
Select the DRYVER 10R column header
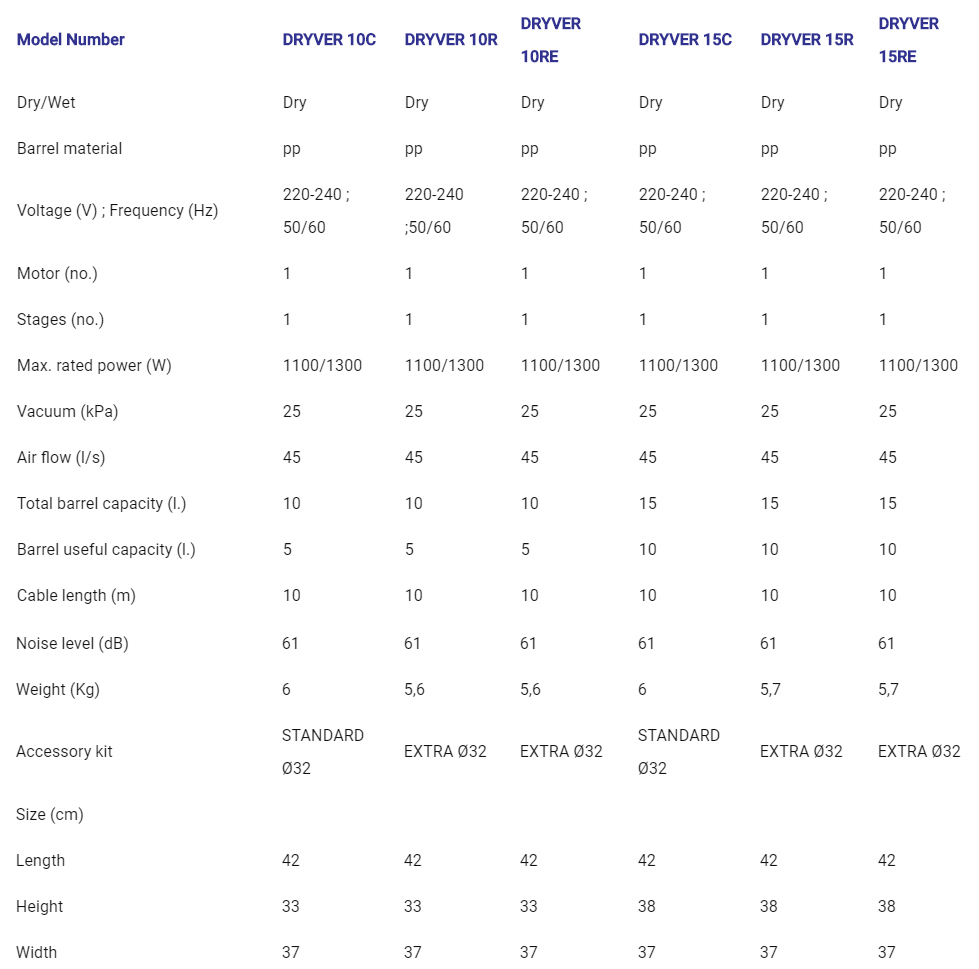pyautogui.click(x=451, y=40)
